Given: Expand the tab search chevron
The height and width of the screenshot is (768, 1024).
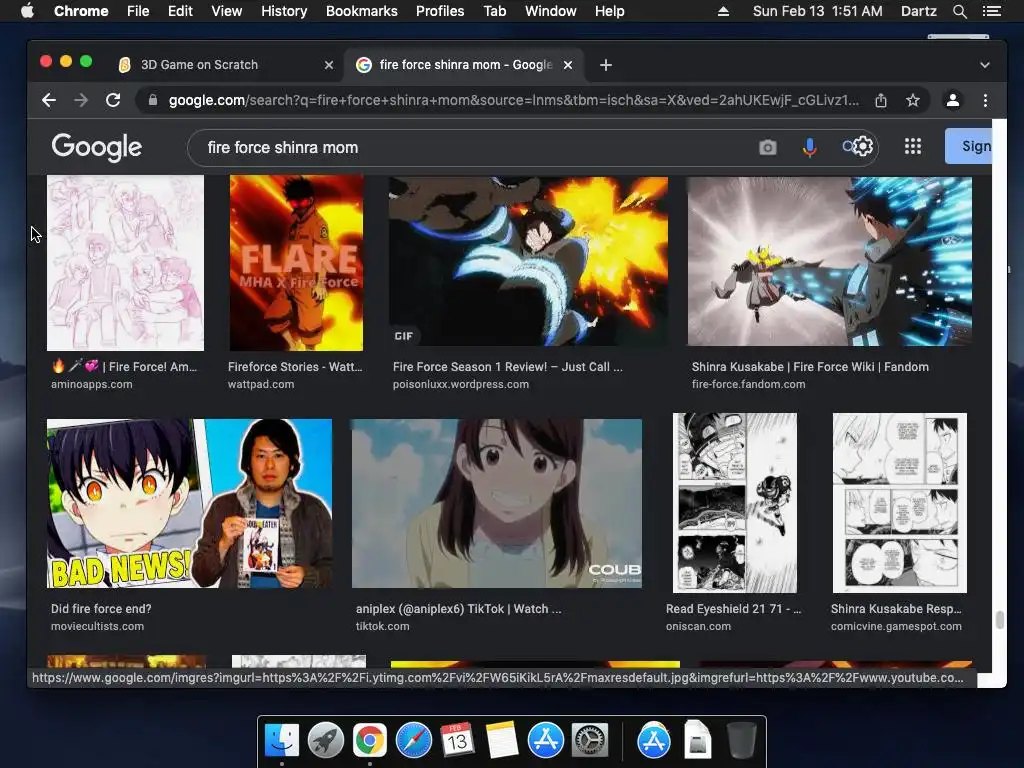Looking at the screenshot, I should click(985, 65).
